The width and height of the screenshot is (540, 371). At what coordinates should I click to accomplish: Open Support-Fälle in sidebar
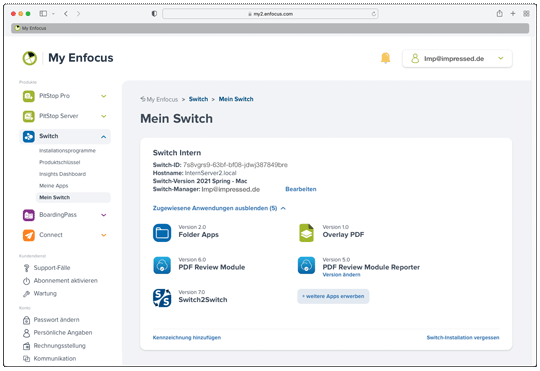click(52, 268)
